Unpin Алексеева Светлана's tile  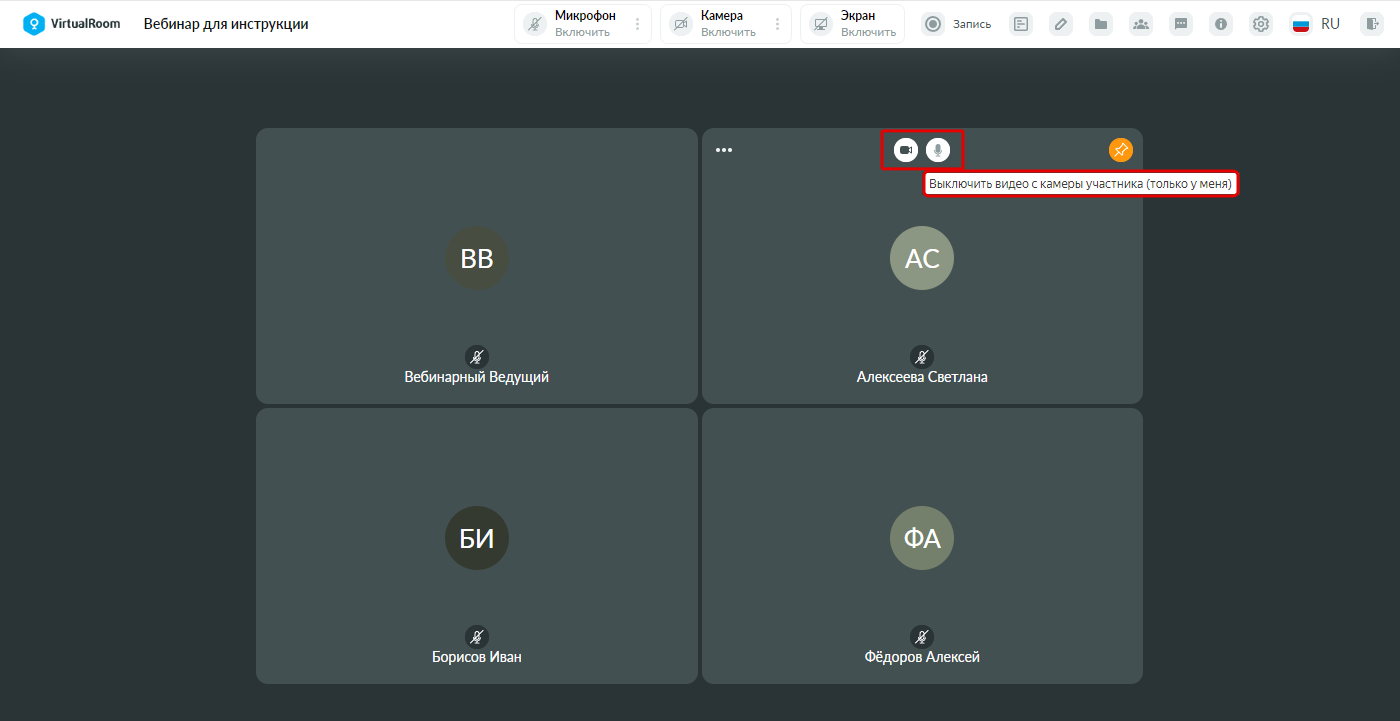point(1121,150)
